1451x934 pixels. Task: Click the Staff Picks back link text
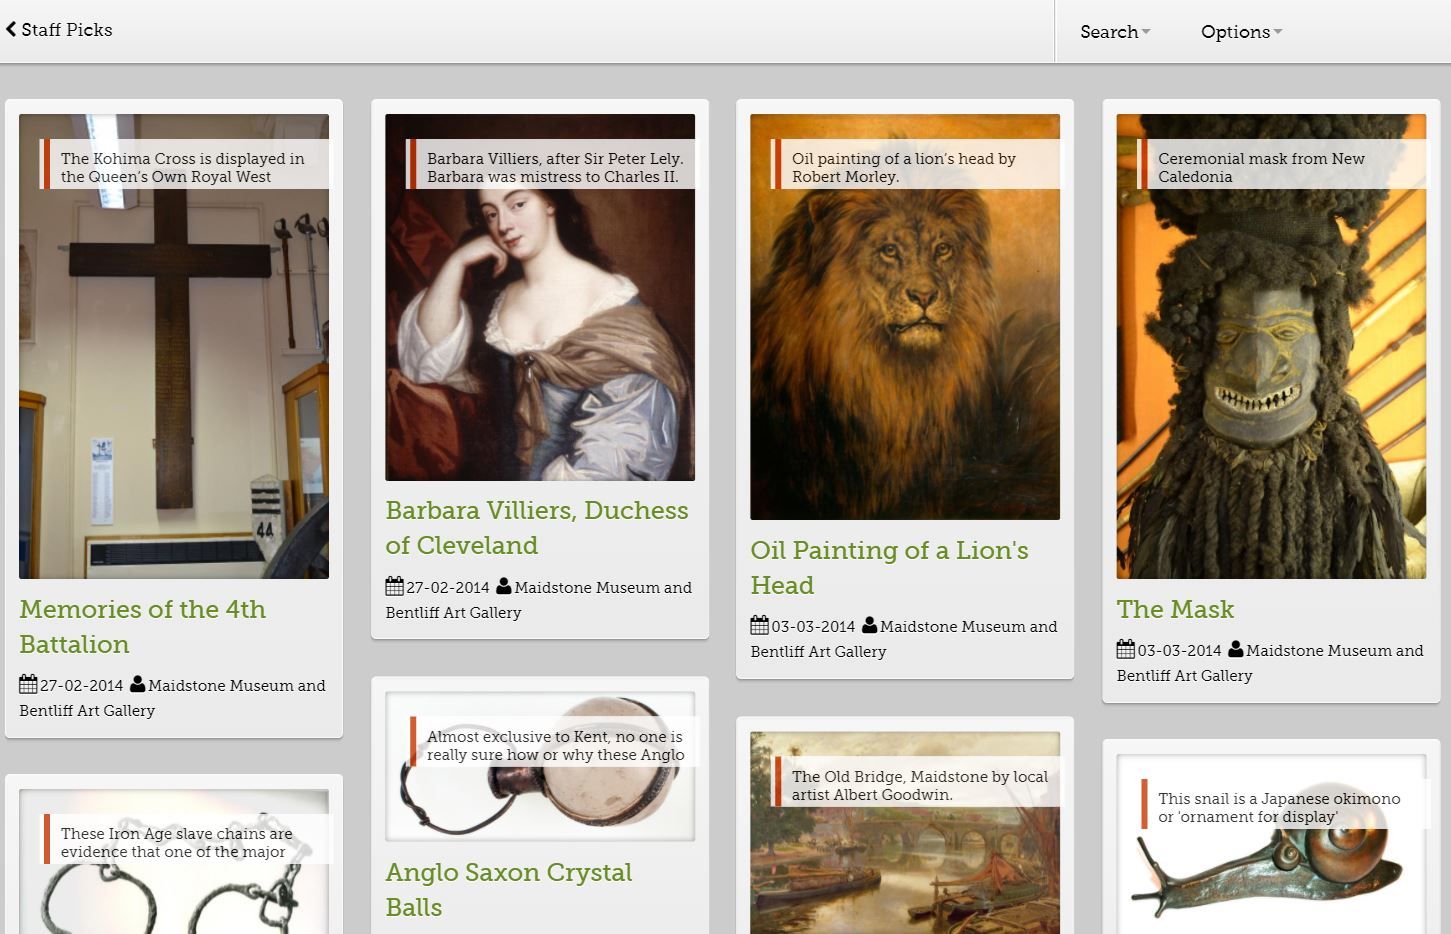[x=67, y=30]
